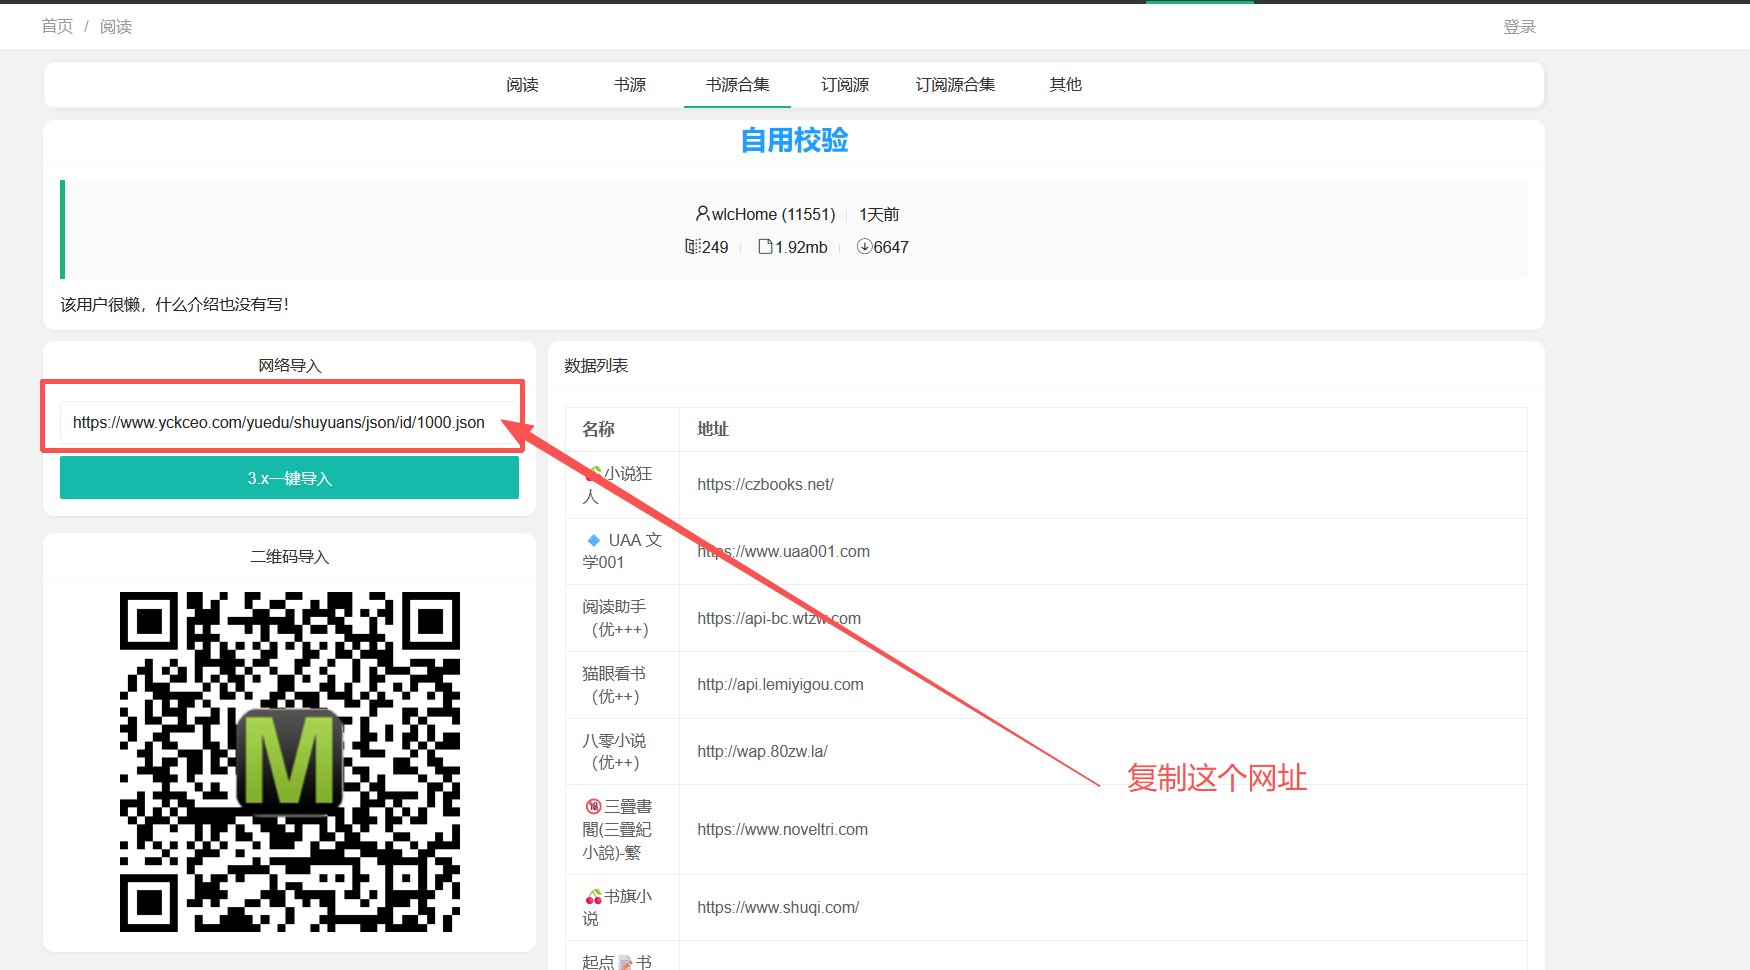1750x970 pixels.
Task: Click the 3.x一键导入 button
Action: (289, 478)
